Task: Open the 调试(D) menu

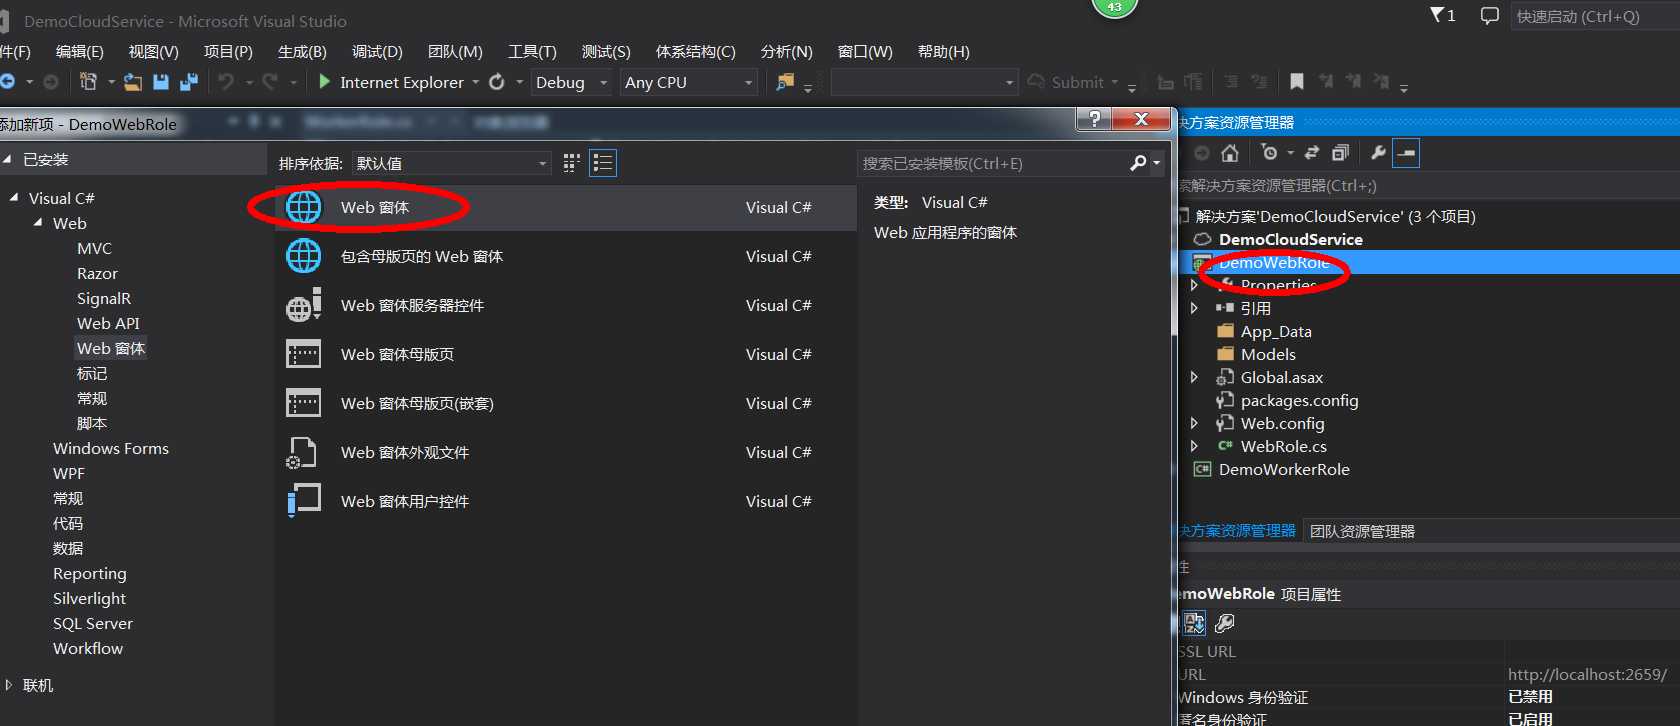Action: click(378, 52)
